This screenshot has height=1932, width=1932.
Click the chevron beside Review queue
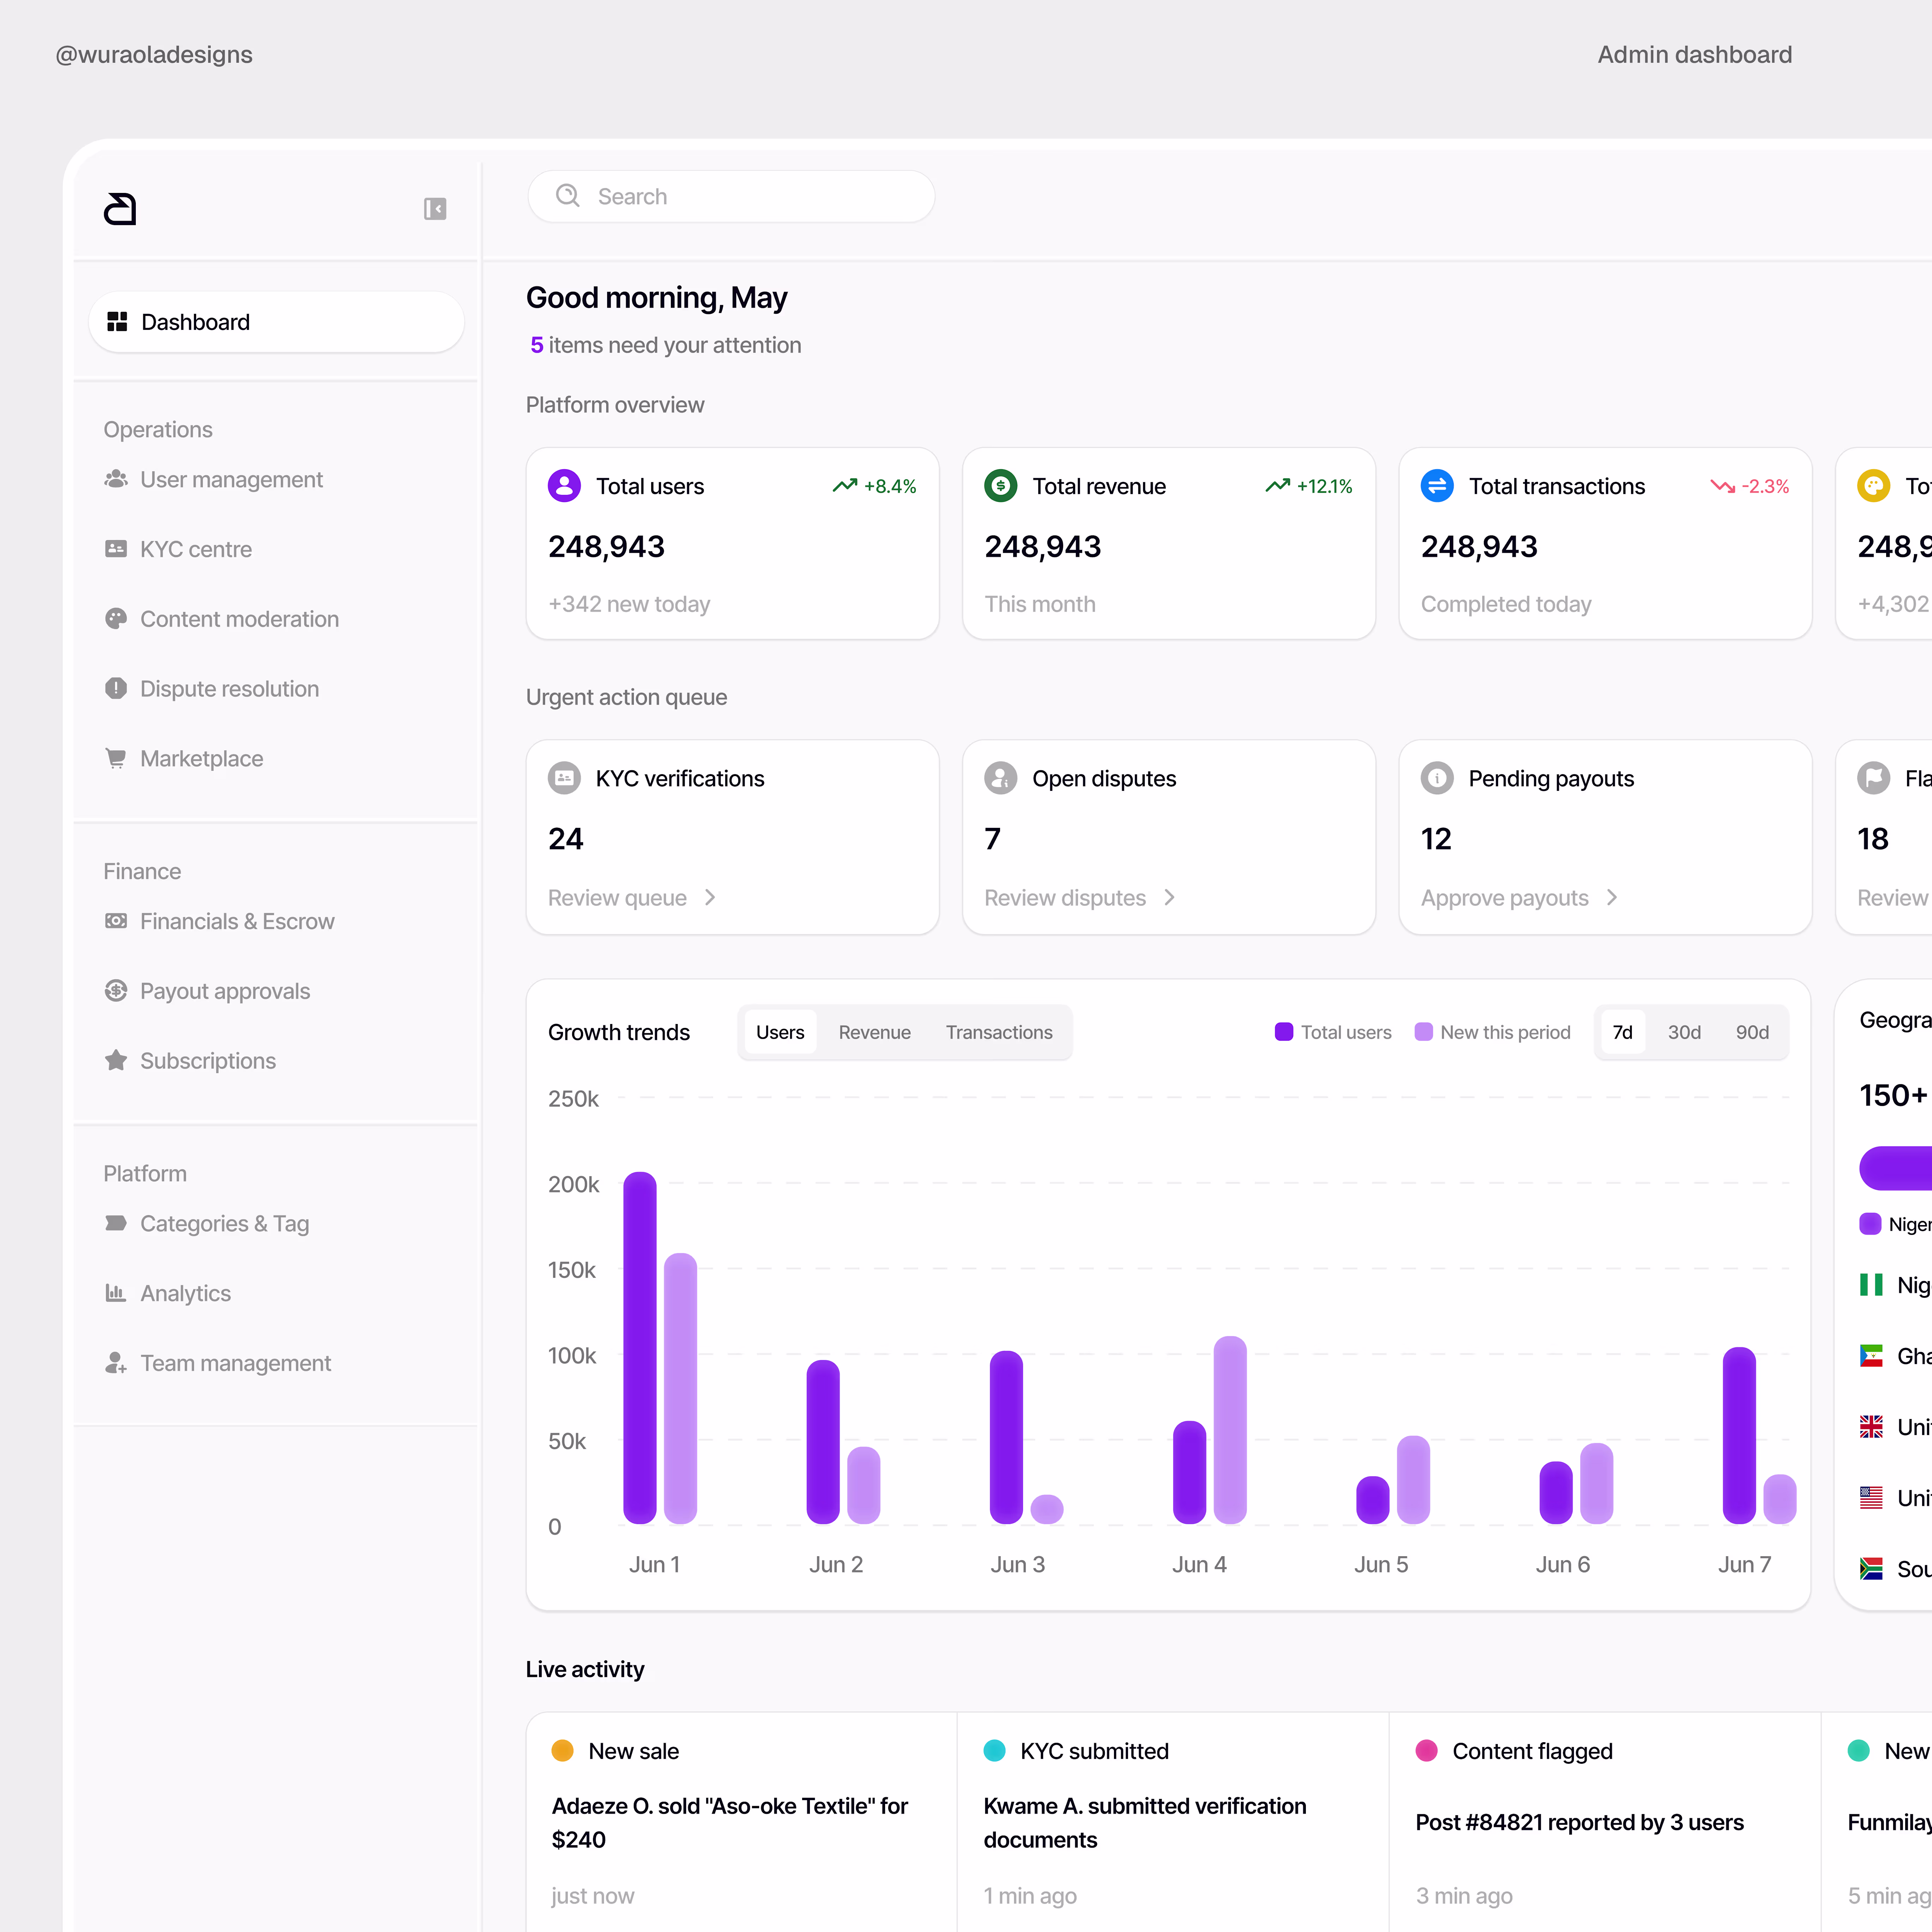710,898
